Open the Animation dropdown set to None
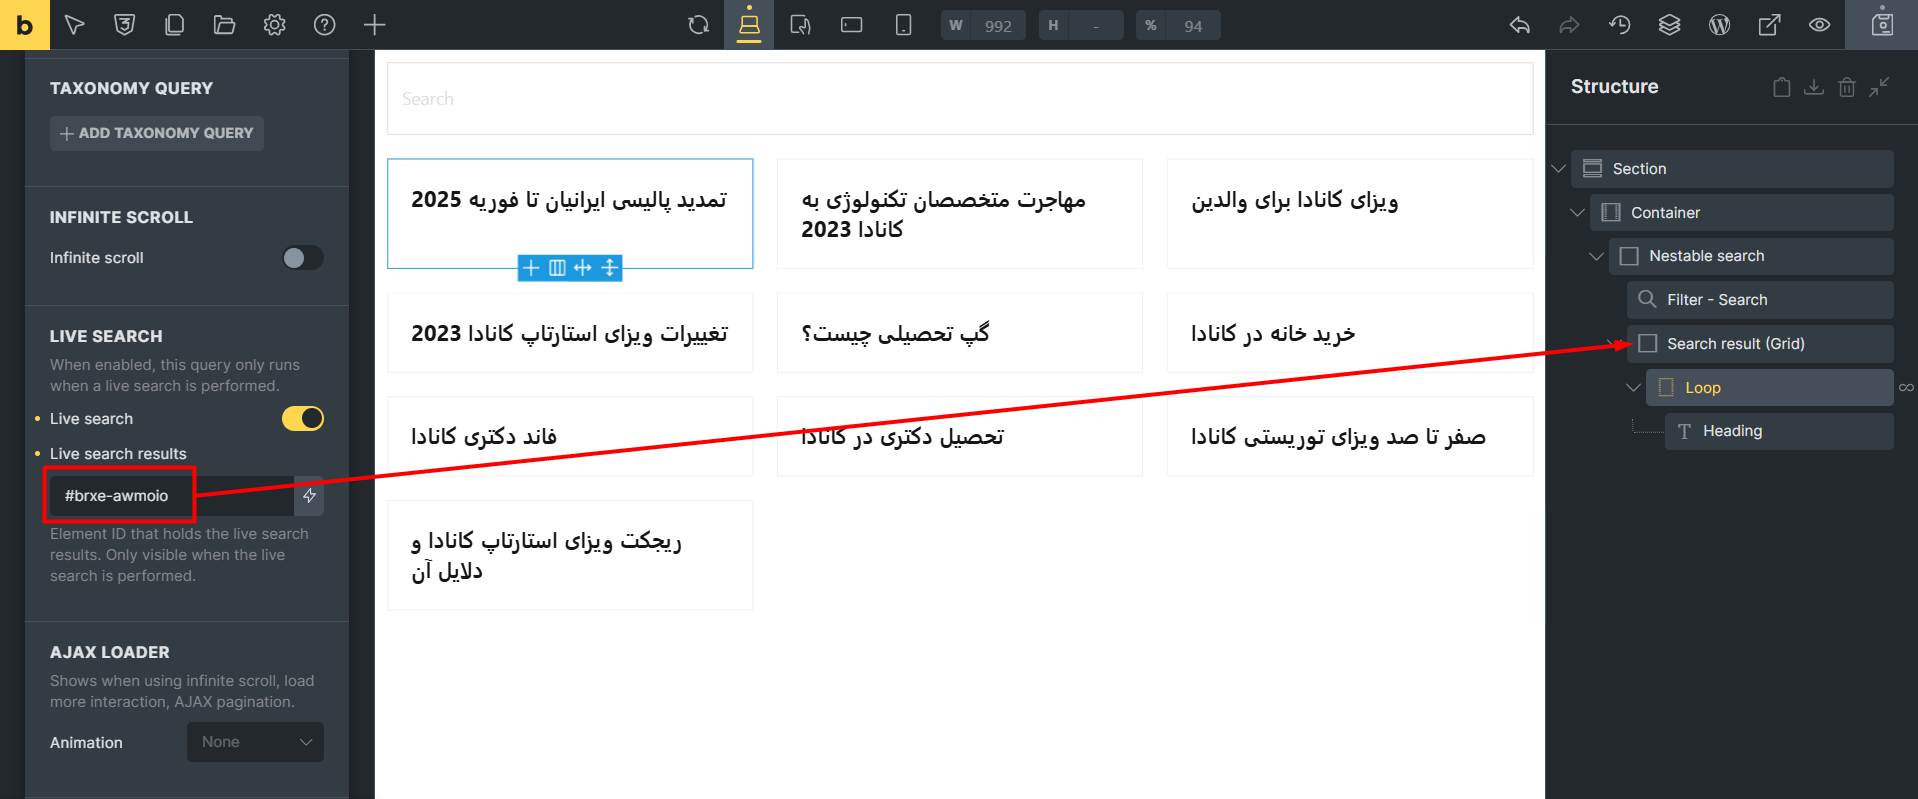The image size is (1918, 799). (x=255, y=742)
